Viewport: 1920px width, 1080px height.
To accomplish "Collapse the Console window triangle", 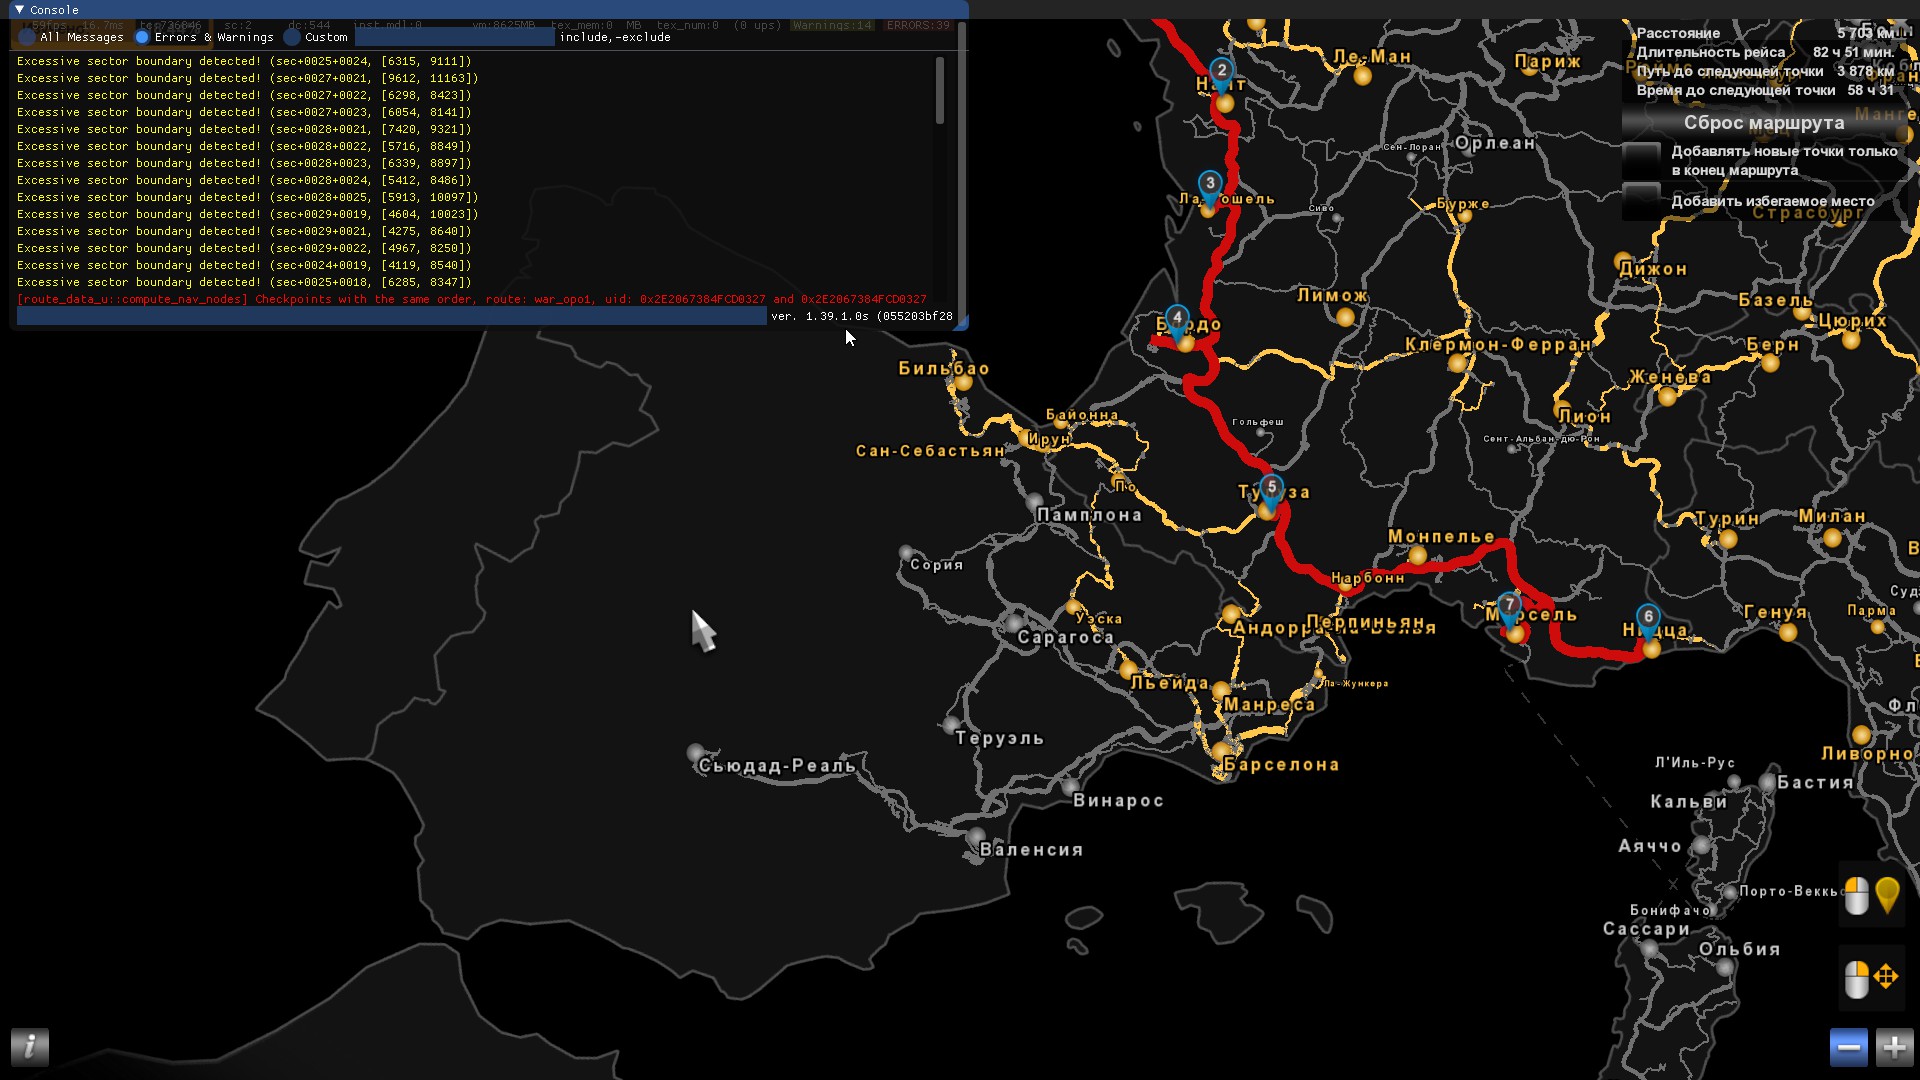I will coord(19,9).
